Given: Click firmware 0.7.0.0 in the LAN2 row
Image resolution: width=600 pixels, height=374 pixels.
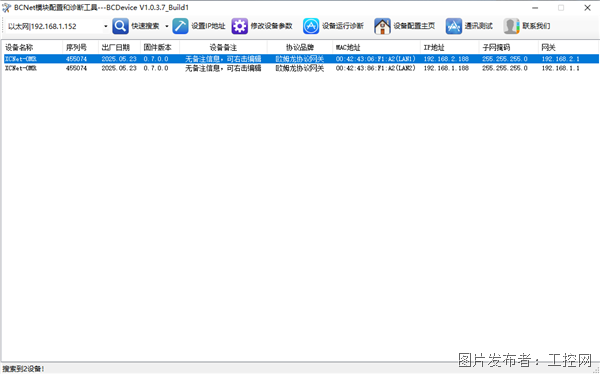Looking at the screenshot, I should click(x=156, y=68).
